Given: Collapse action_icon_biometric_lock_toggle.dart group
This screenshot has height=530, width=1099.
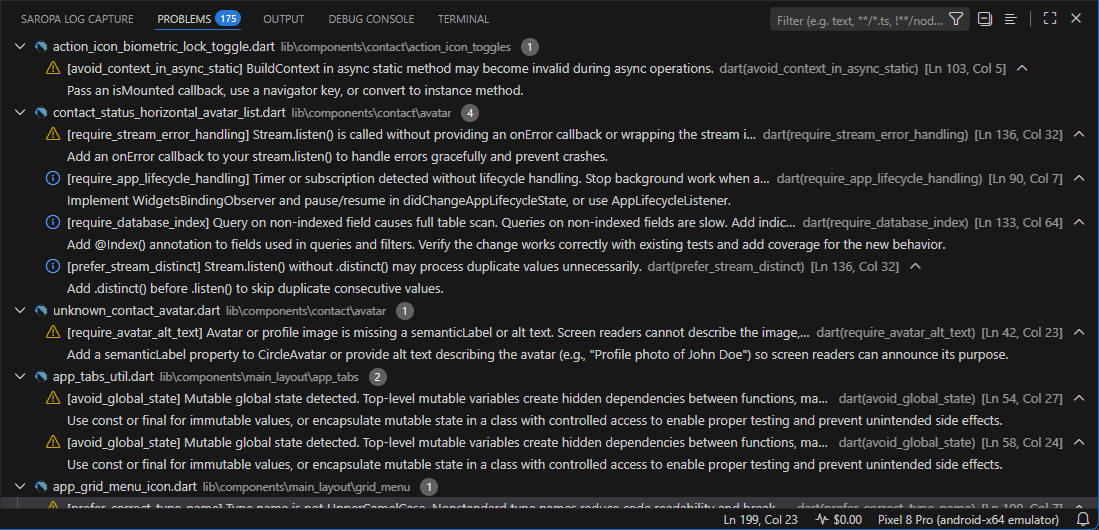Looking at the screenshot, I should tap(19, 47).
